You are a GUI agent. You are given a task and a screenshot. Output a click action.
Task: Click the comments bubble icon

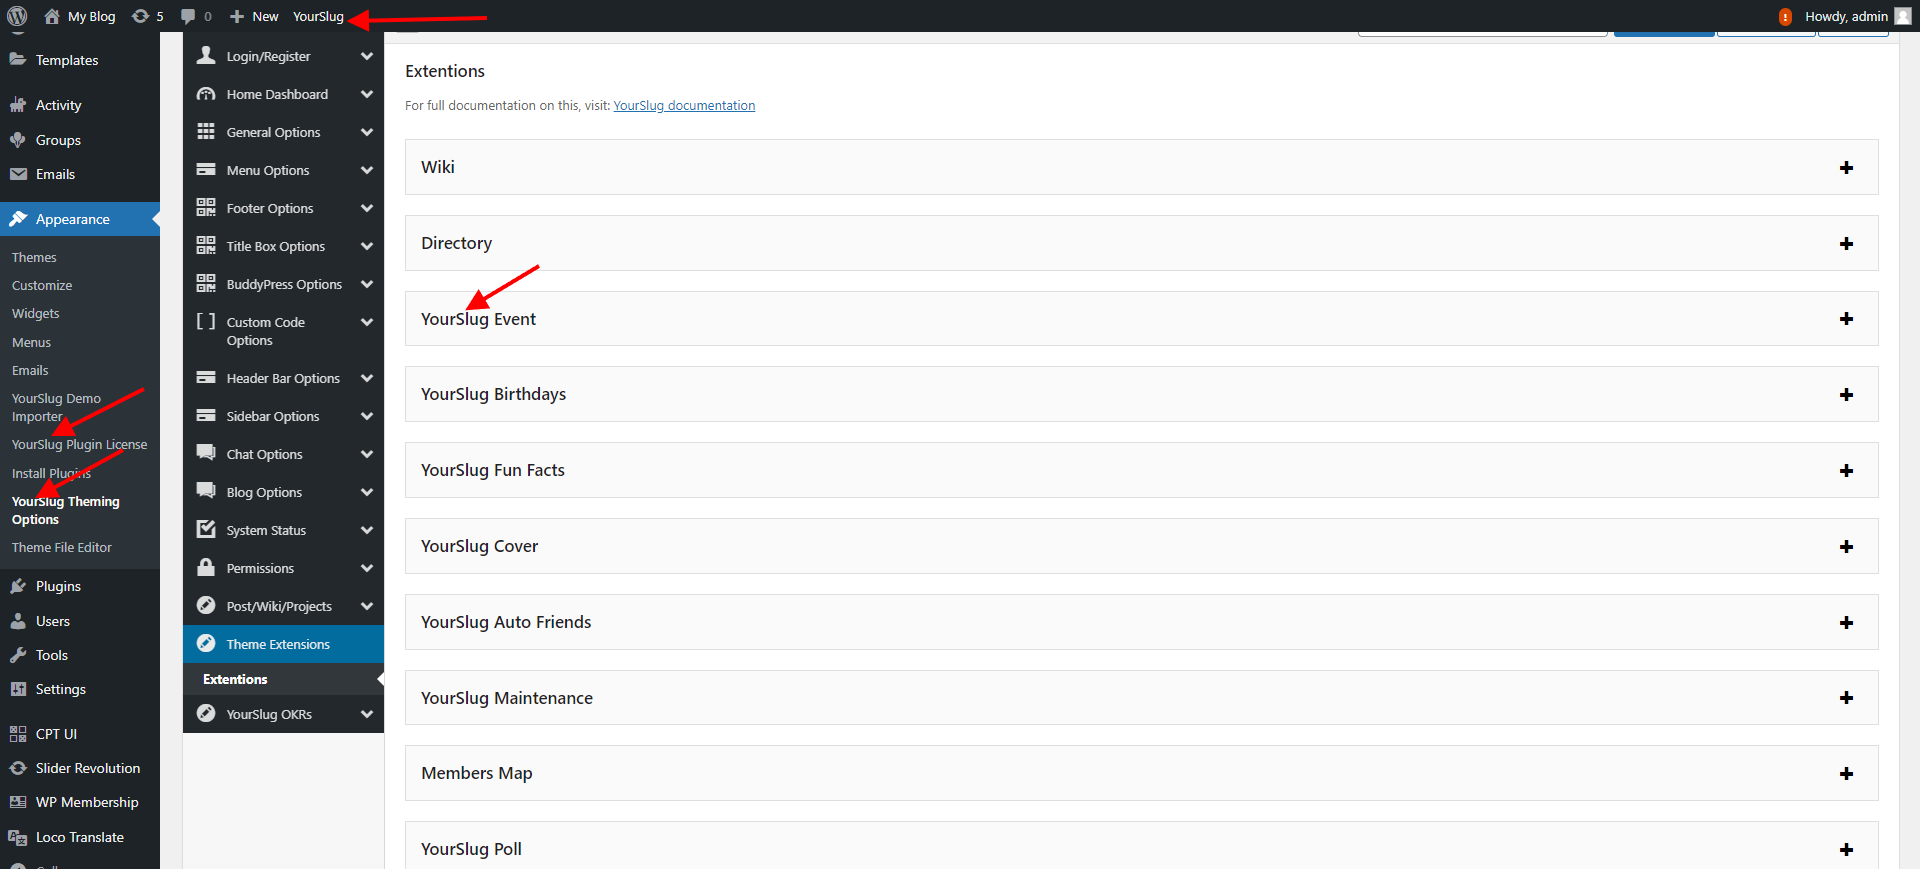pyautogui.click(x=188, y=16)
